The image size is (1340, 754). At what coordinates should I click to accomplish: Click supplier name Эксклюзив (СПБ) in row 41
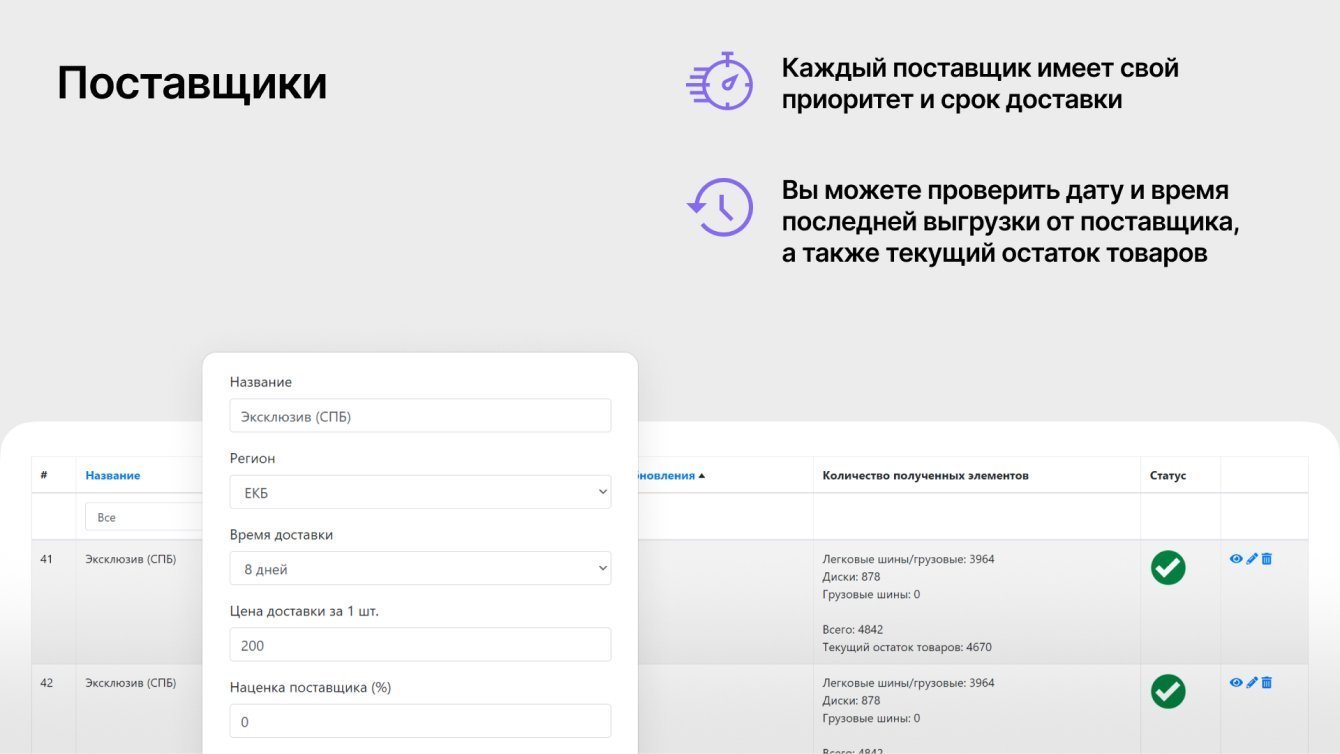click(x=131, y=559)
